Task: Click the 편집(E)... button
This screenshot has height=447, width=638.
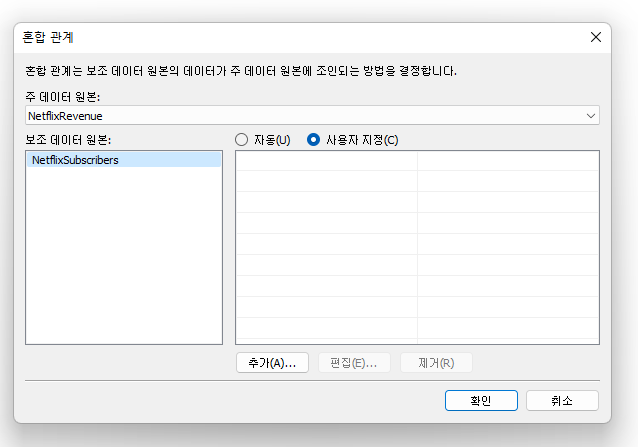Action: [x=354, y=362]
